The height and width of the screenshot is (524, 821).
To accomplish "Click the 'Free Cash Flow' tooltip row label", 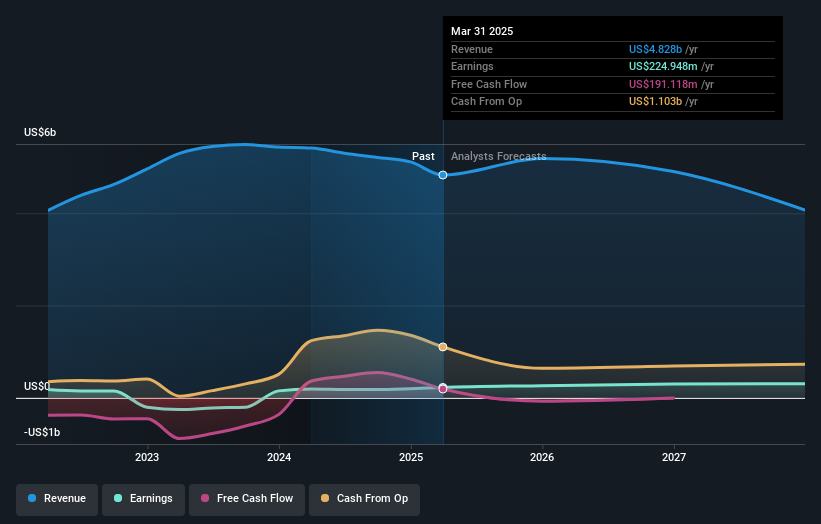I will (489, 84).
